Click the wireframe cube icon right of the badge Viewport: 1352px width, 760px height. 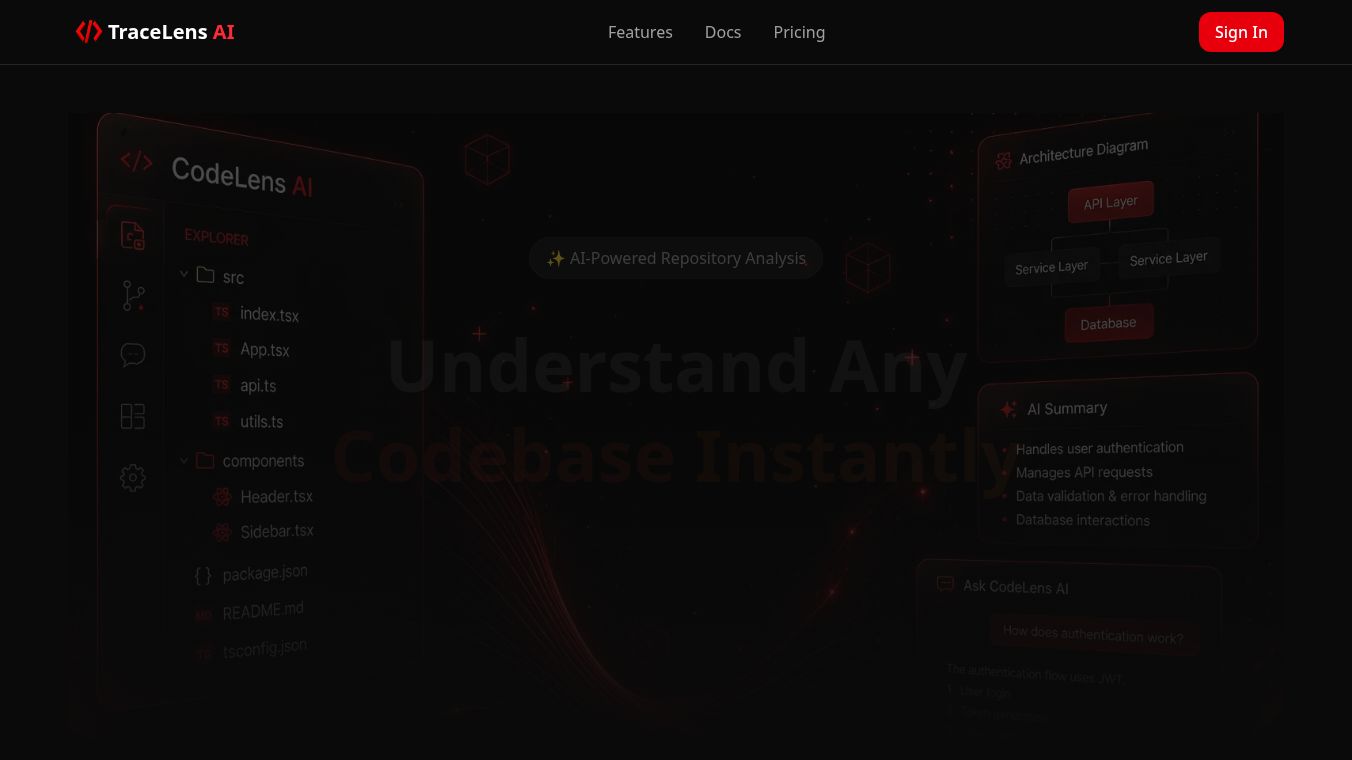pos(867,267)
